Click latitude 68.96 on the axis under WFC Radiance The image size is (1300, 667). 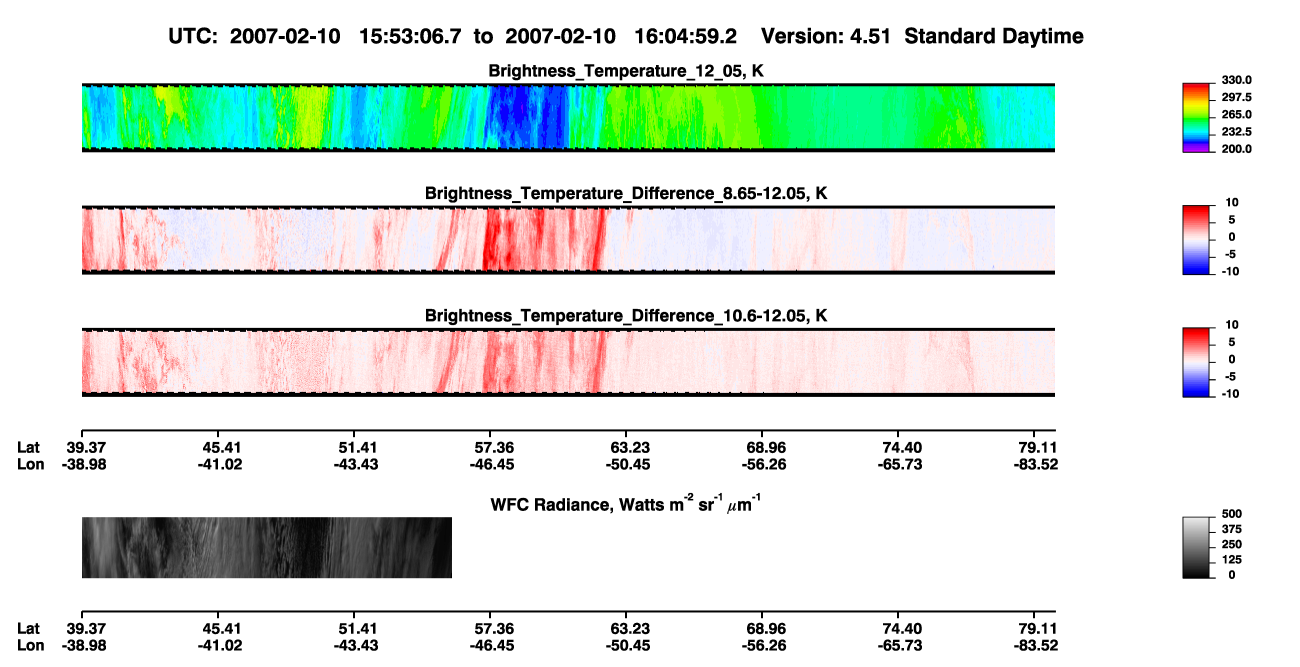point(766,628)
